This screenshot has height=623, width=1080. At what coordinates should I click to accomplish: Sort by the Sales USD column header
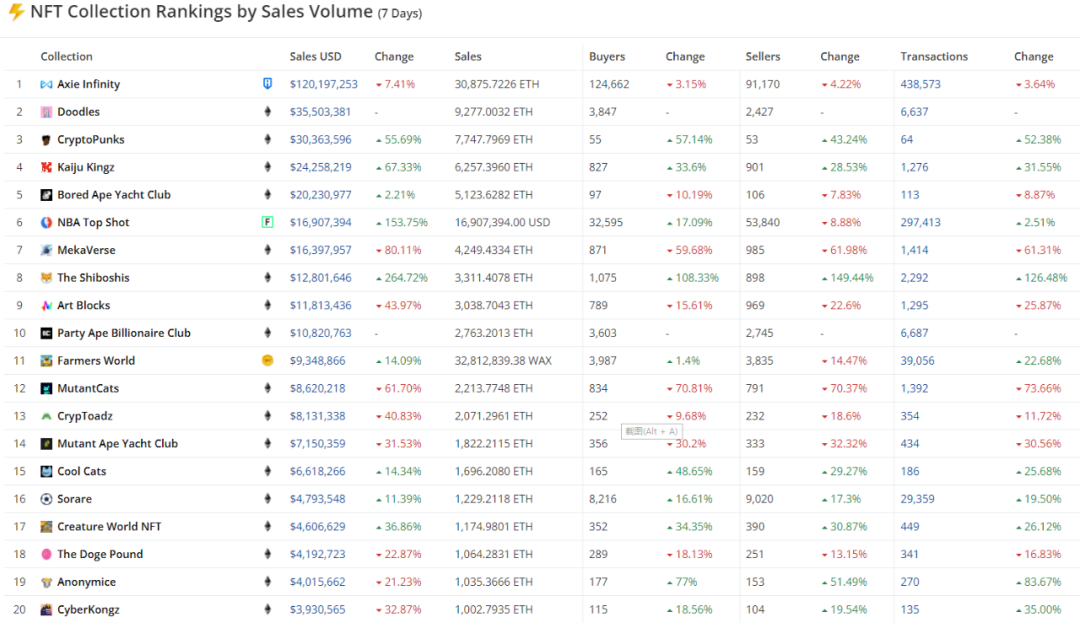click(x=315, y=56)
